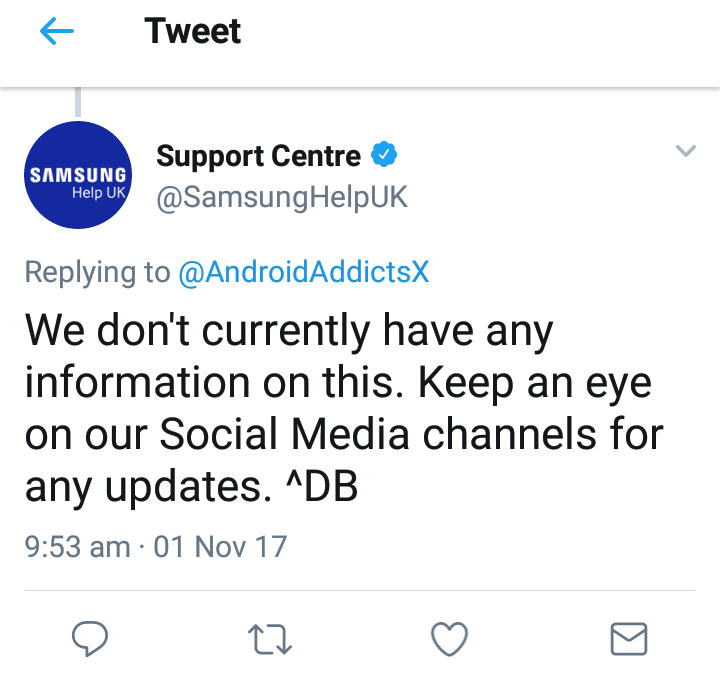Tap the blue verified badge
The image size is (720, 683).
tap(384, 154)
